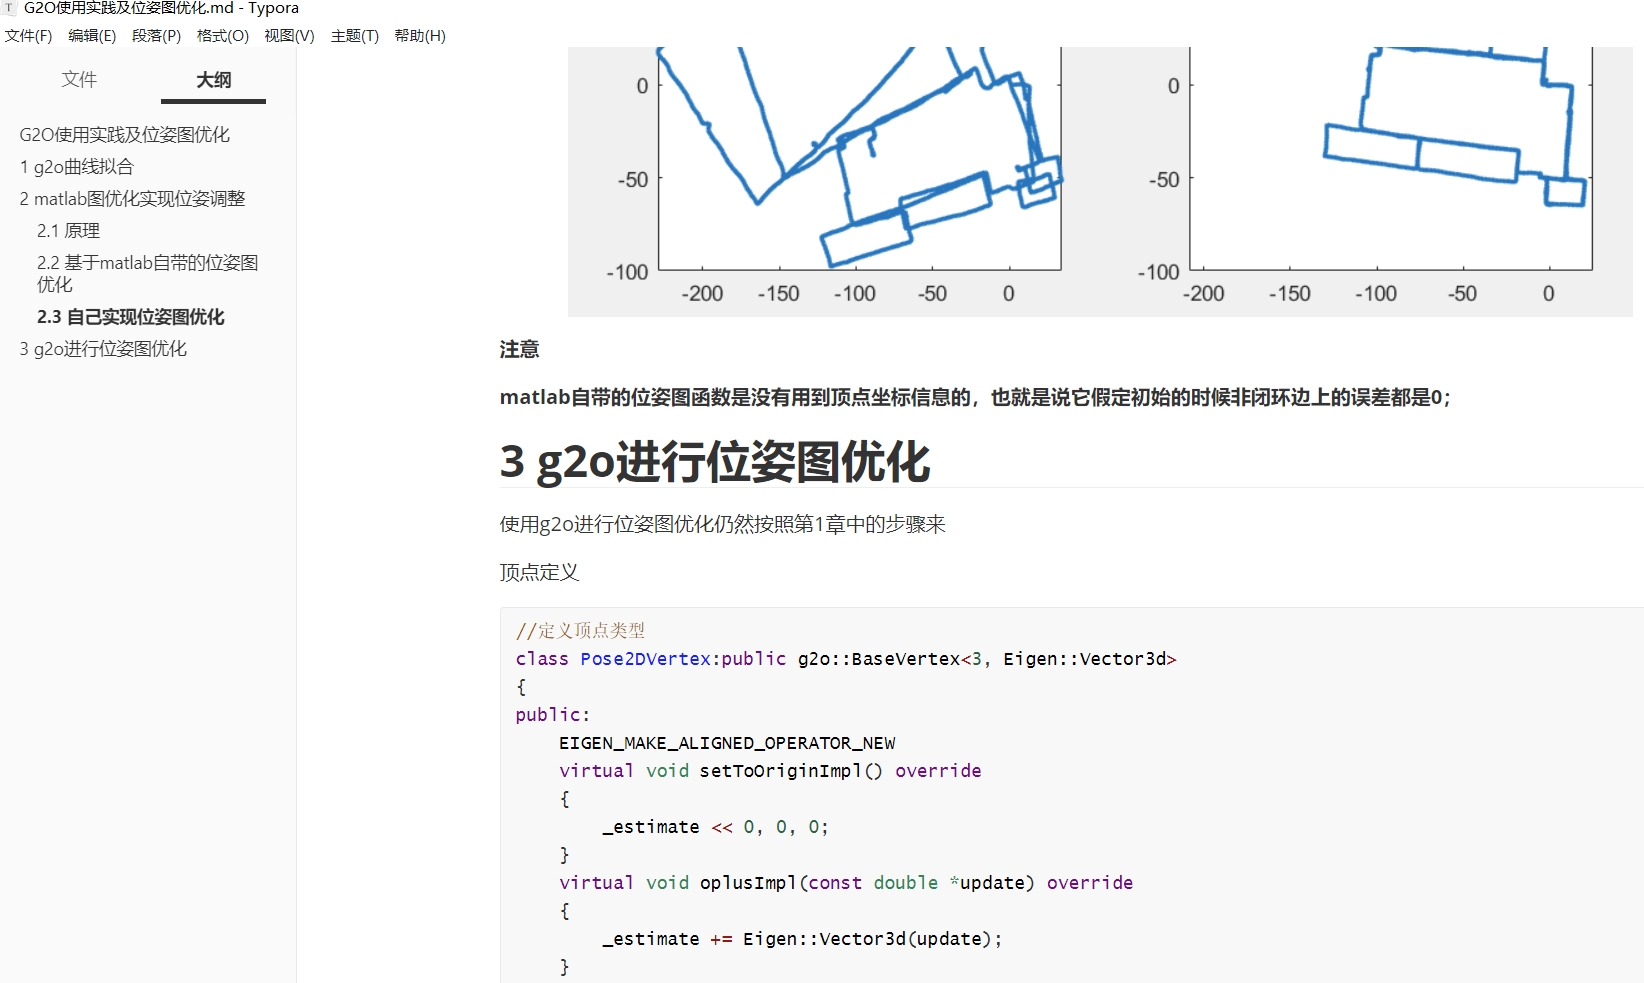Switch to the 大纲 sidebar tab
The width and height of the screenshot is (1644, 983).
pos(212,80)
